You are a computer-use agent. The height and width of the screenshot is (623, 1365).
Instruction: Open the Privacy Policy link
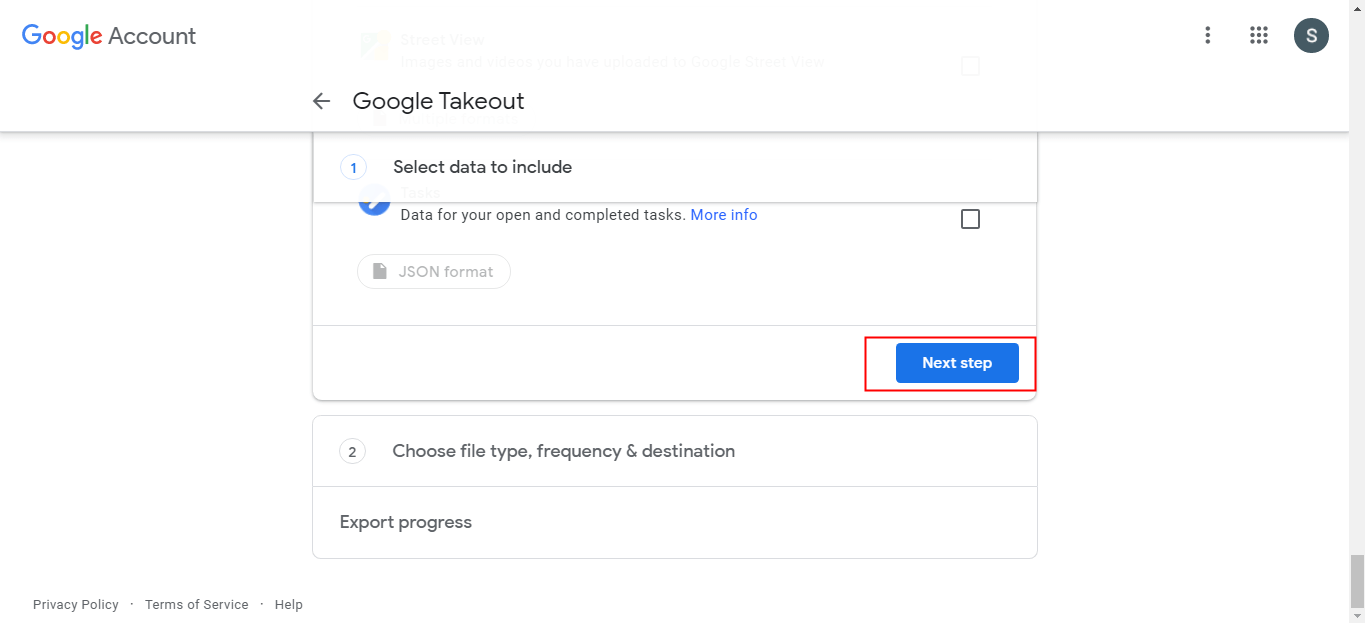coord(76,605)
